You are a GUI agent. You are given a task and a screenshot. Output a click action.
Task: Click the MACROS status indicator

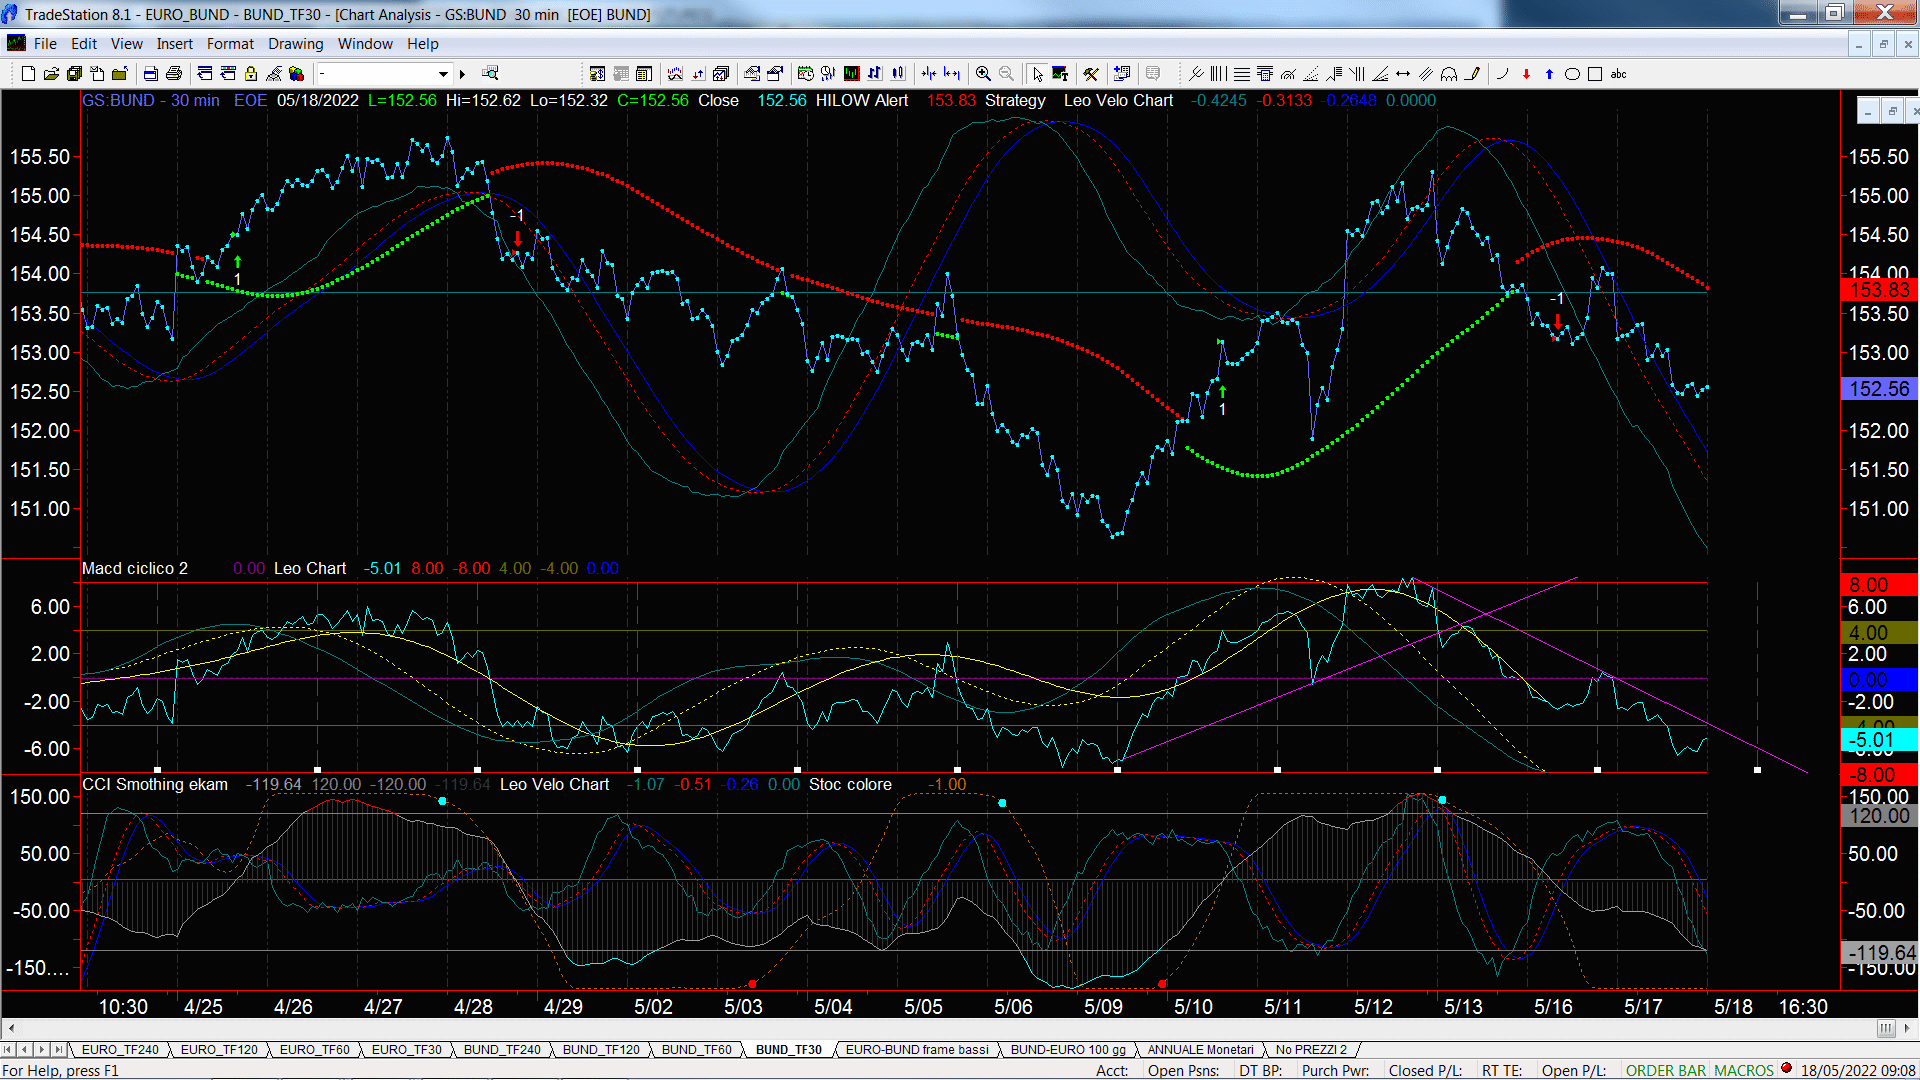point(1743,1070)
